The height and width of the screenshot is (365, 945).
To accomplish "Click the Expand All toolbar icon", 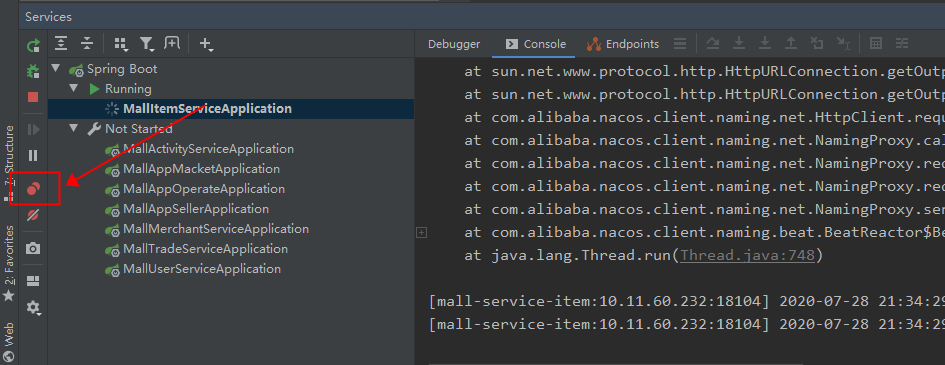I will click(x=61, y=43).
